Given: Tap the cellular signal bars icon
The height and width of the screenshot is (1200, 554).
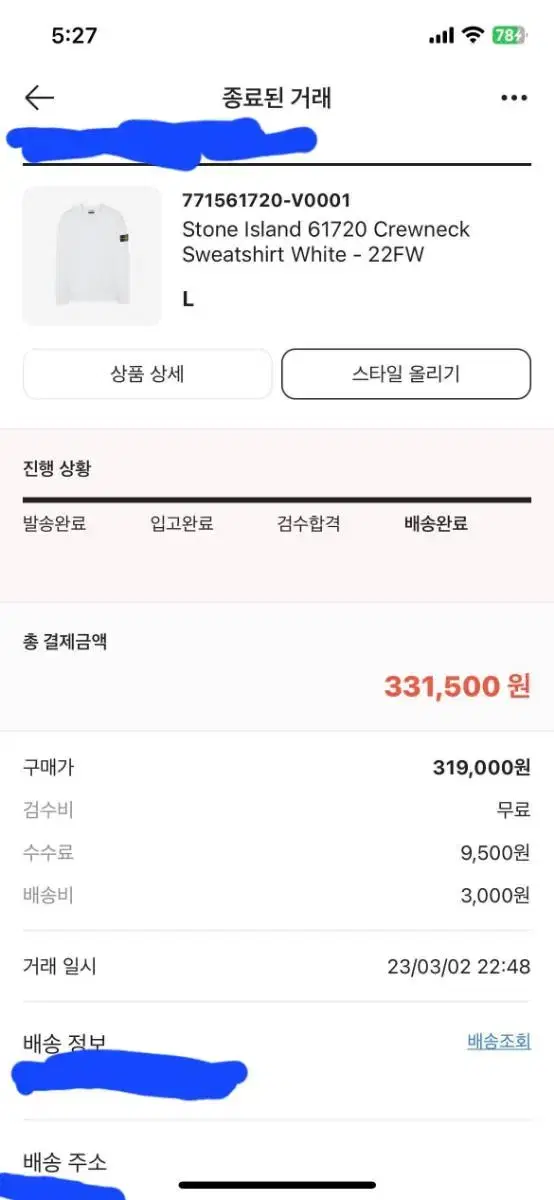Looking at the screenshot, I should click(x=441, y=36).
